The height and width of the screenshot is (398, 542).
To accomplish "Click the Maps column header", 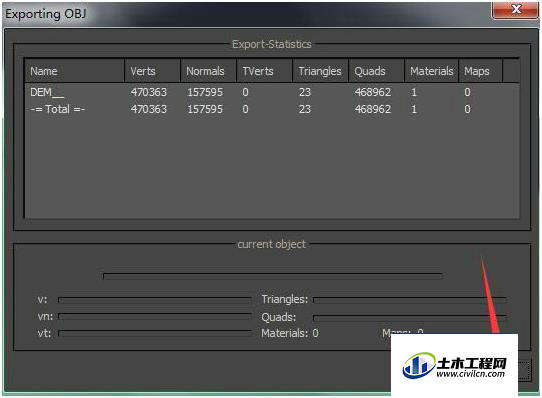I will point(480,71).
